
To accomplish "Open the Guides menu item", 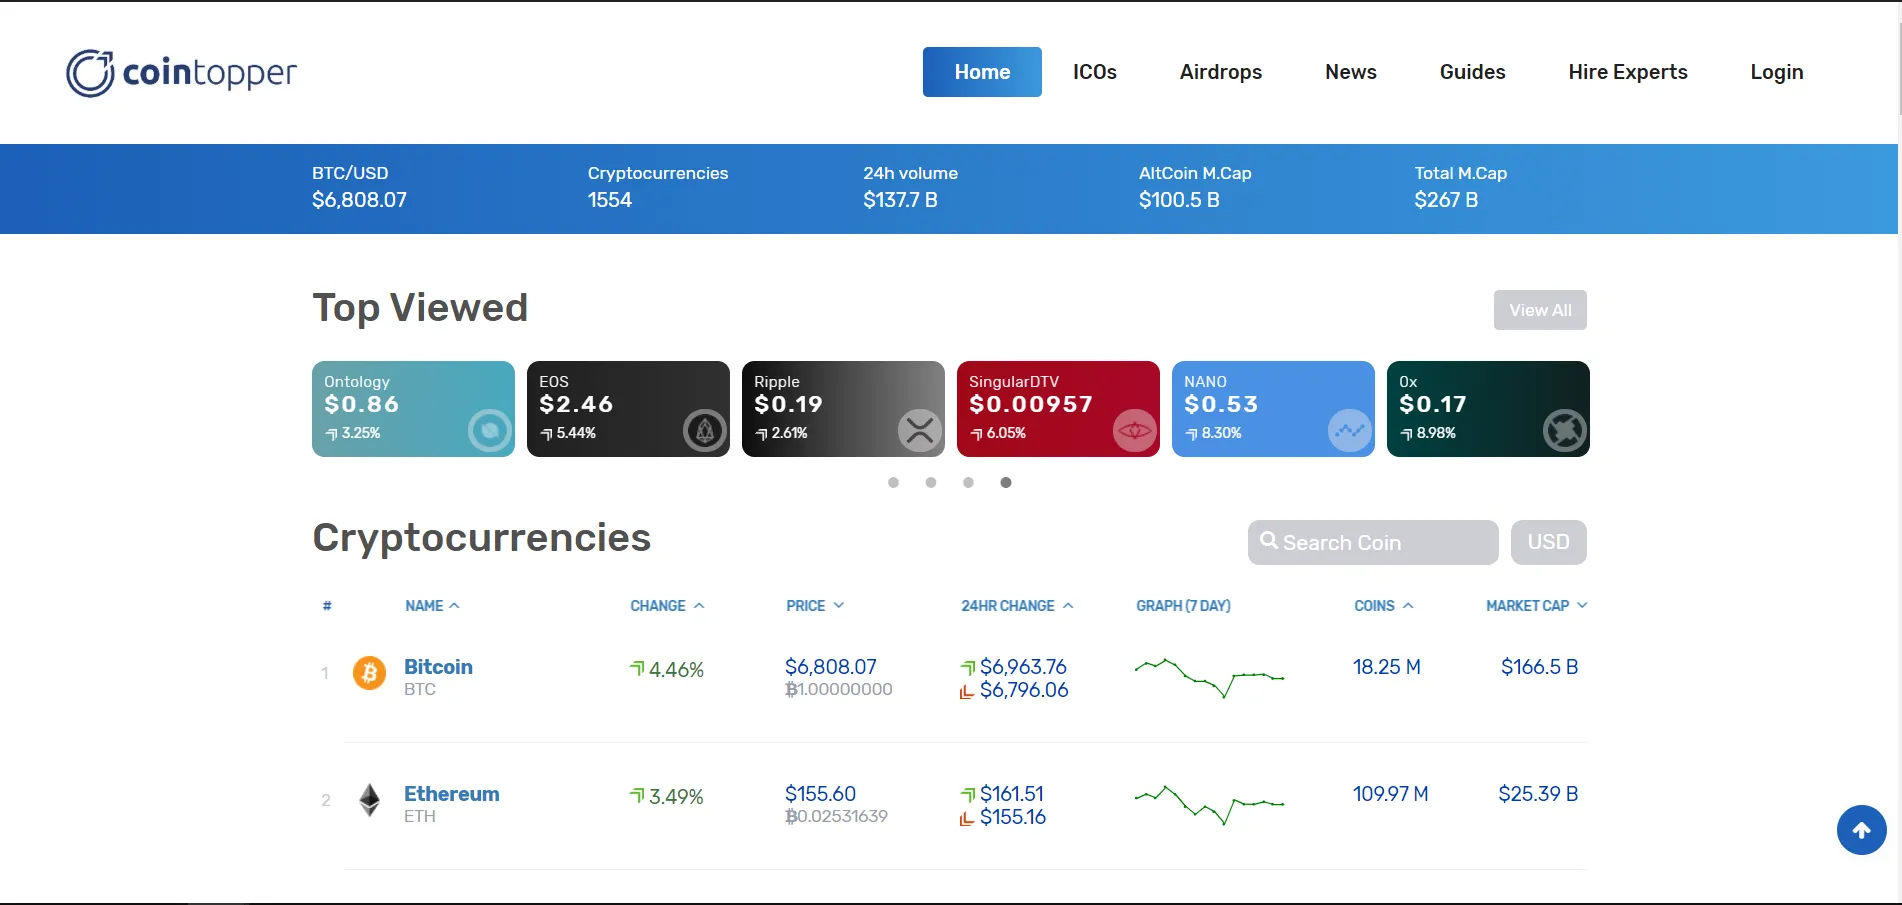I will click(1473, 72).
